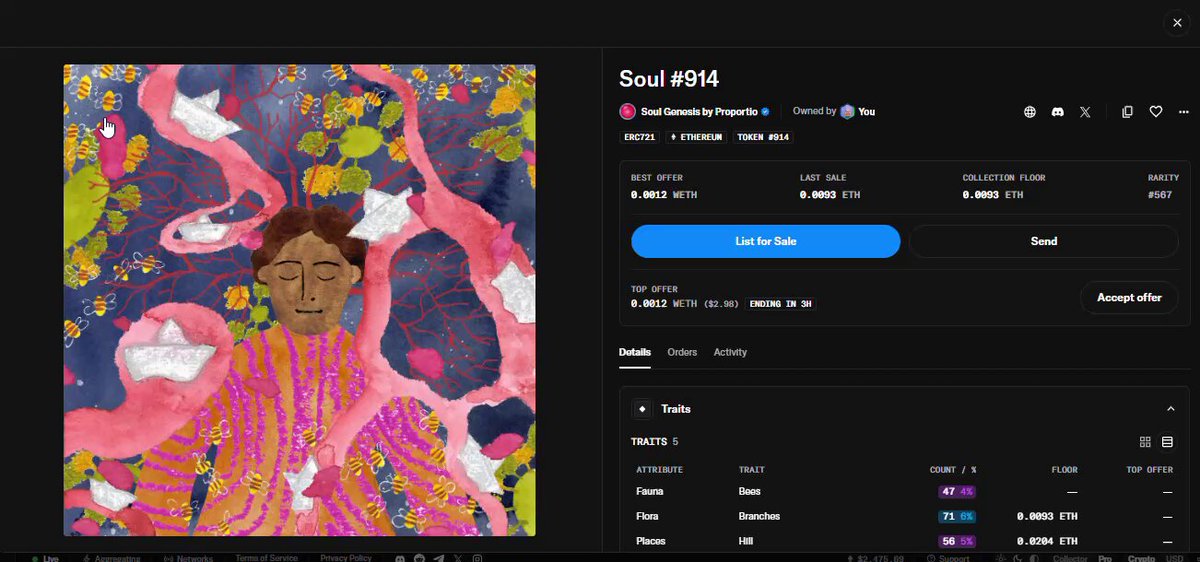Viewport: 1200px width, 562px height.
Task: Open the X (Twitter) link icon
Action: pos(1085,112)
